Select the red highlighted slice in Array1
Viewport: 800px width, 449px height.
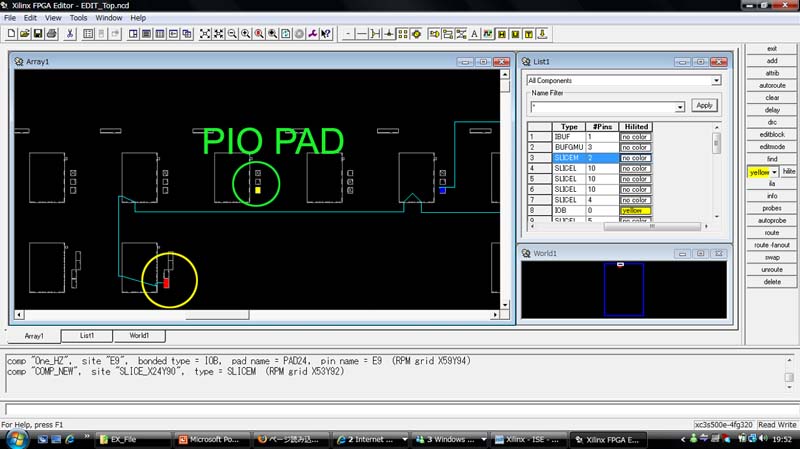click(166, 283)
